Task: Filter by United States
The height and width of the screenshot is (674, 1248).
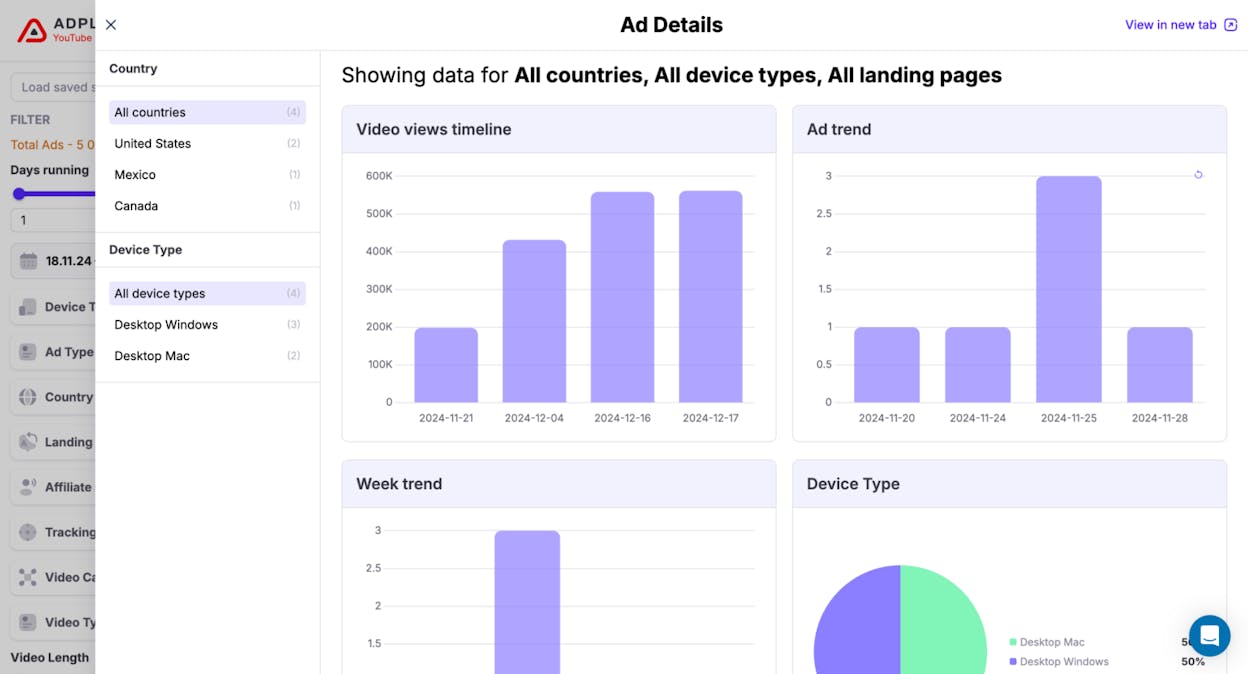Action: pyautogui.click(x=207, y=143)
